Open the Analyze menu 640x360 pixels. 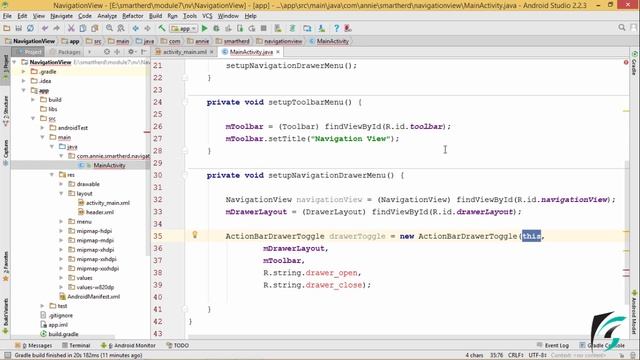coord(107,16)
